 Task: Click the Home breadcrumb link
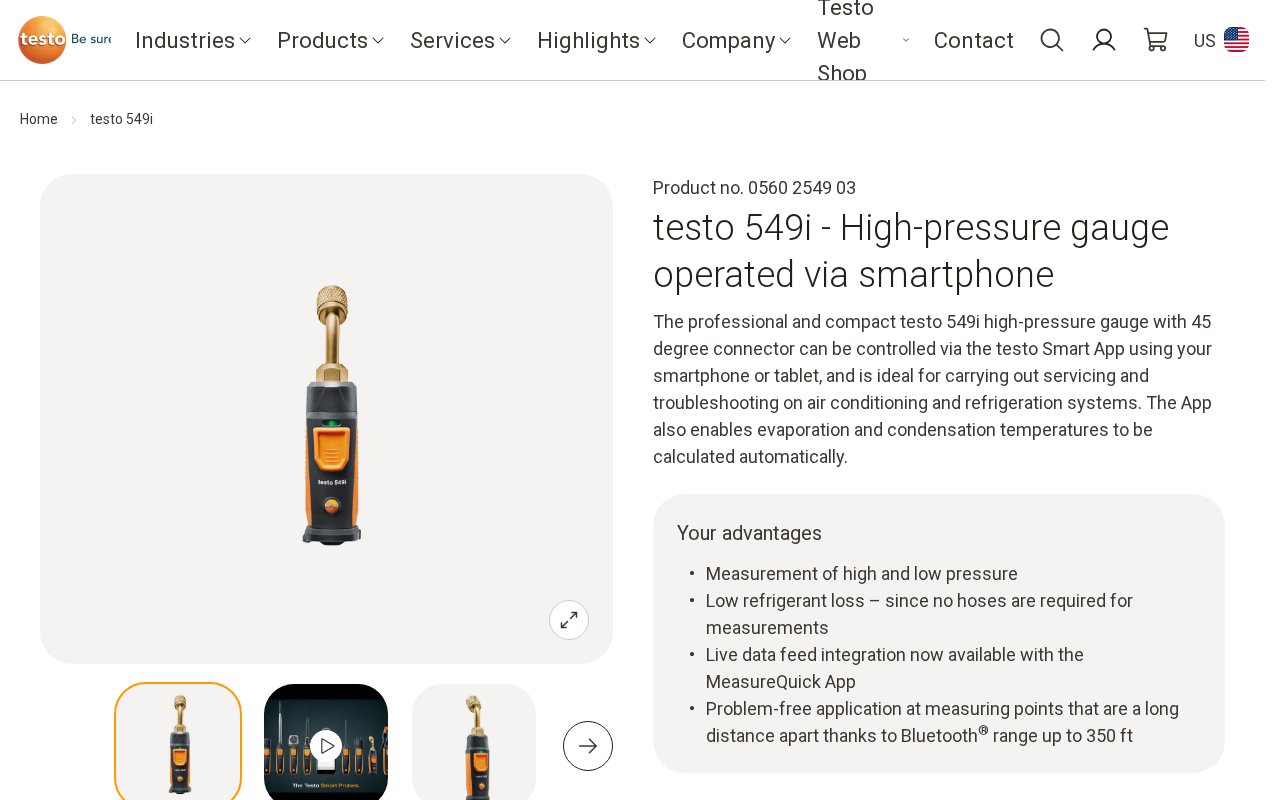tap(39, 119)
